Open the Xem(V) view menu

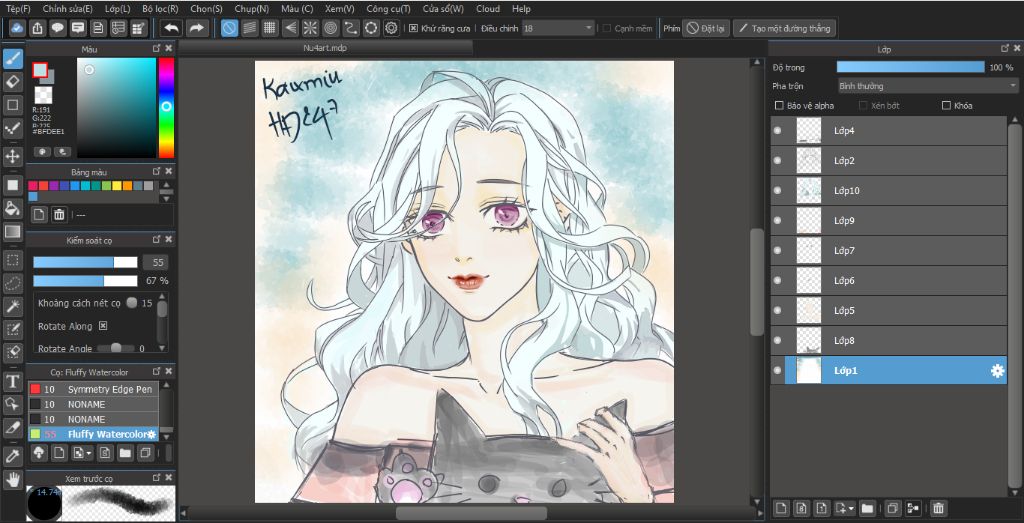340,9
